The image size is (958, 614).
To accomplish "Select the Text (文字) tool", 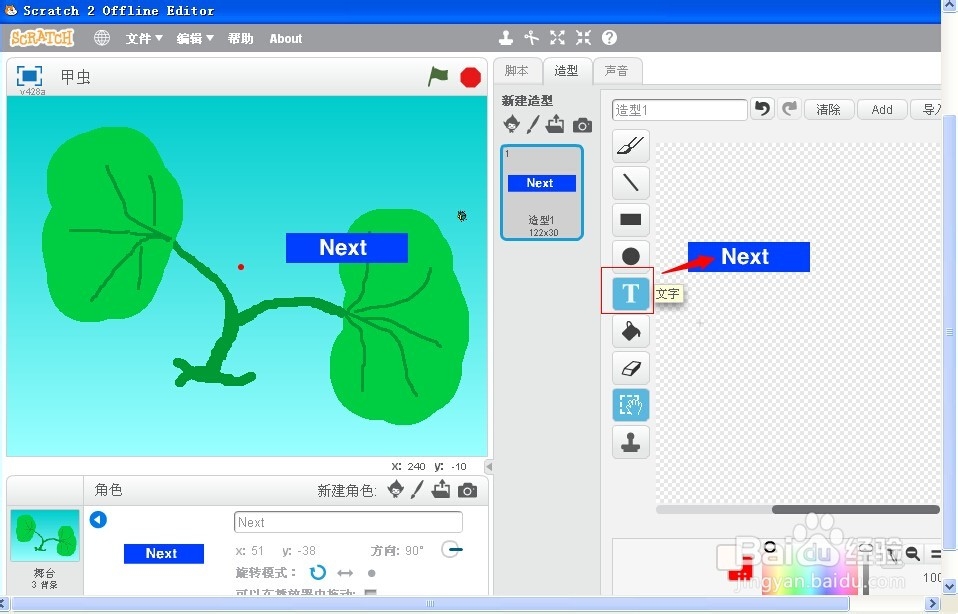I will [x=630, y=293].
